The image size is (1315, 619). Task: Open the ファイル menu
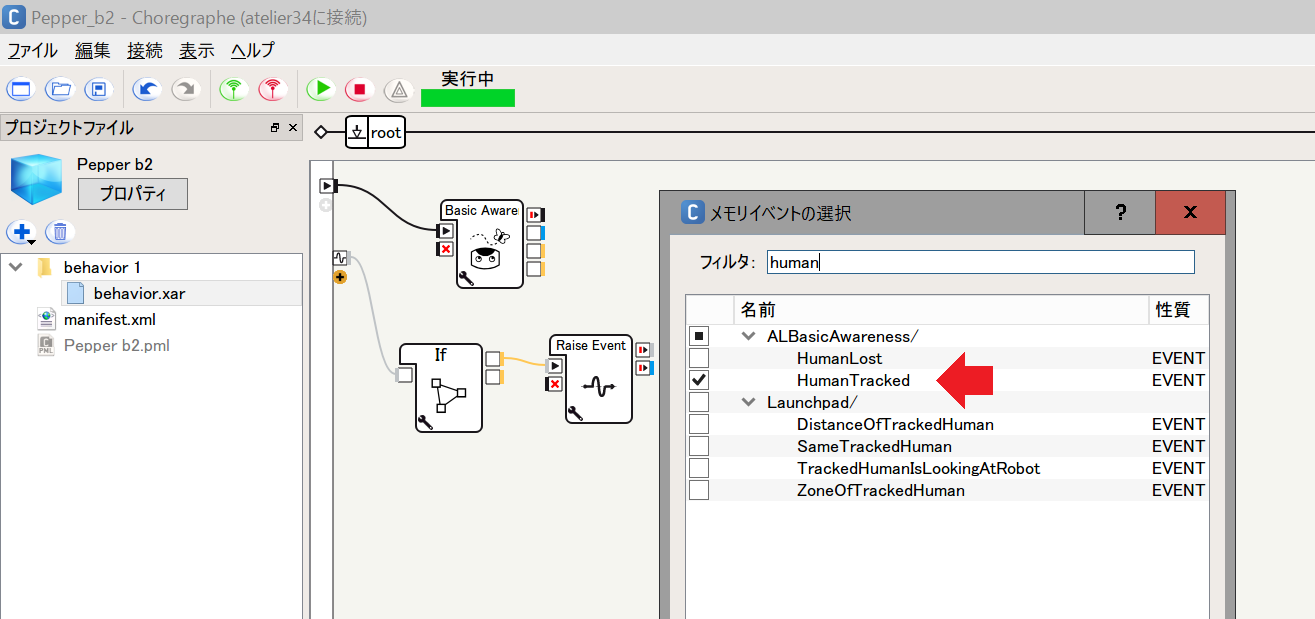click(x=33, y=50)
